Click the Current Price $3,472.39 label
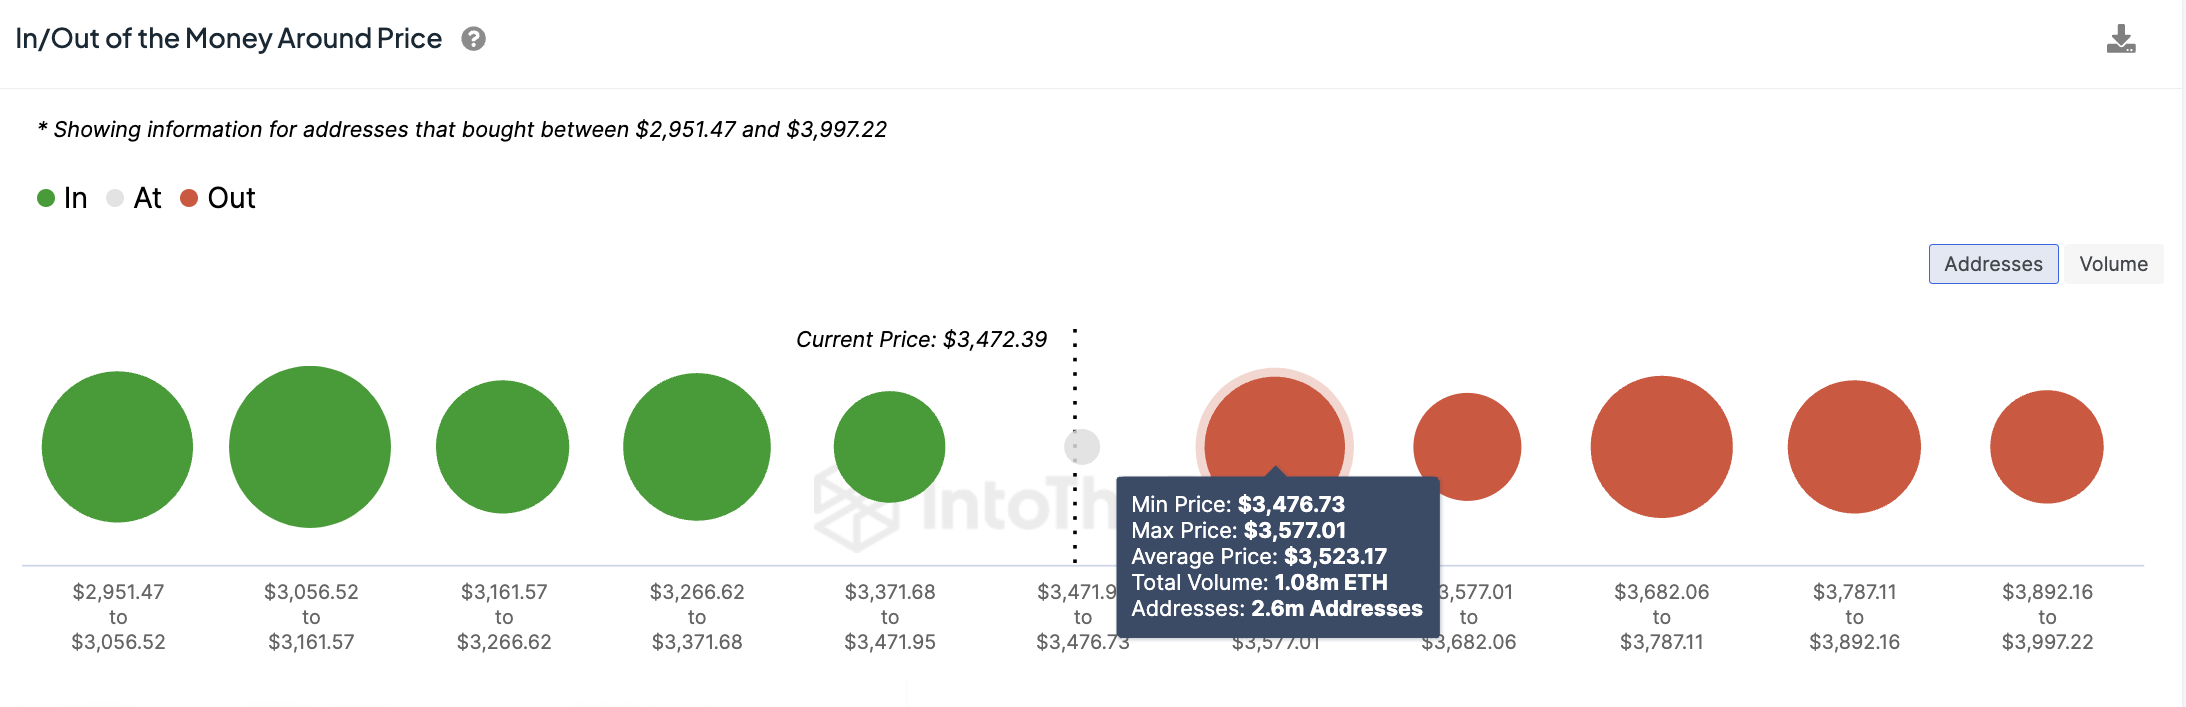This screenshot has height=707, width=2186. 921,340
